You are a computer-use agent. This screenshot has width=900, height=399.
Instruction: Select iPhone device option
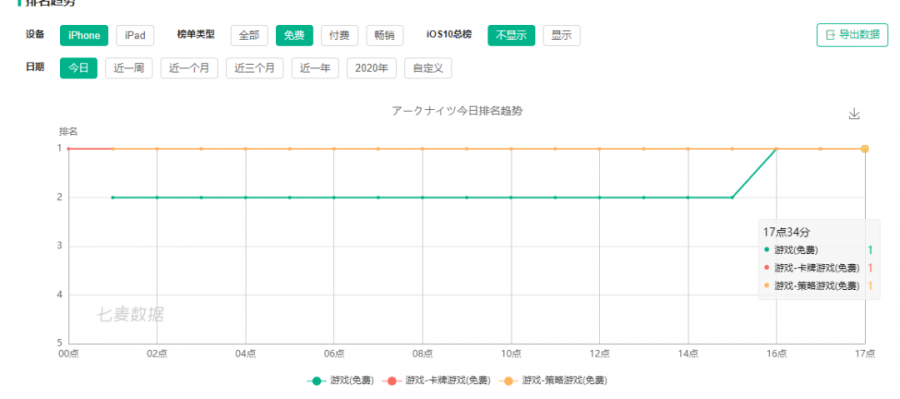point(84,36)
